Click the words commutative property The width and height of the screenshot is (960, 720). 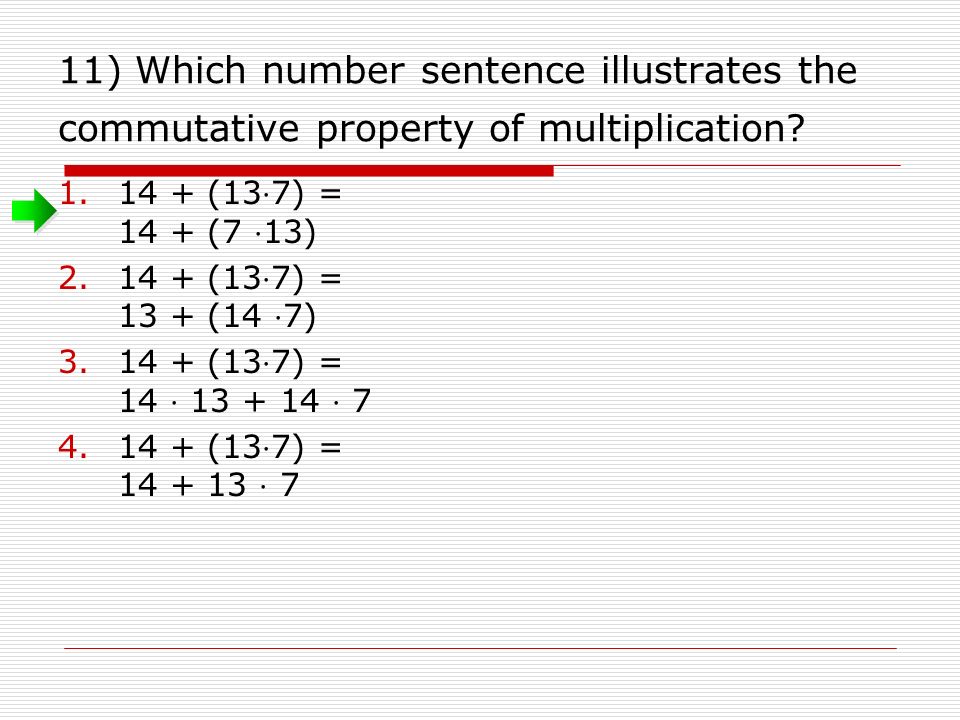tap(266, 130)
